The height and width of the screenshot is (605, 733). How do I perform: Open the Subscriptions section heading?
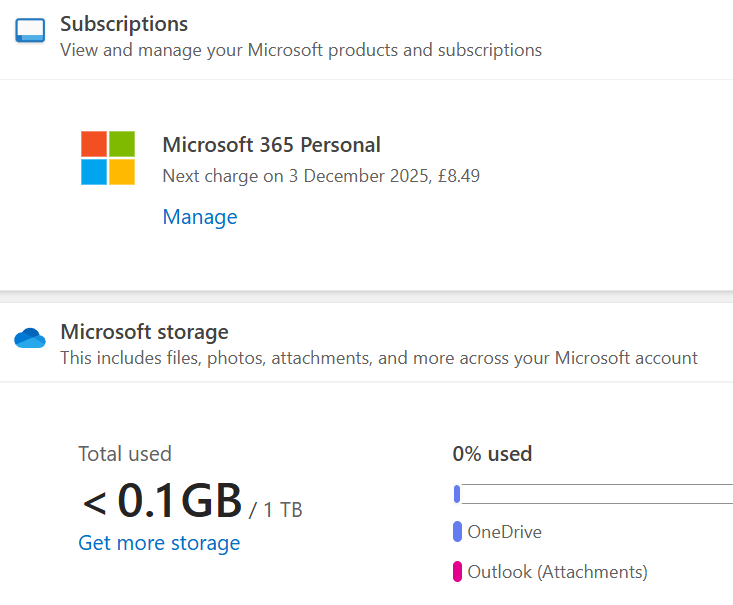[124, 24]
